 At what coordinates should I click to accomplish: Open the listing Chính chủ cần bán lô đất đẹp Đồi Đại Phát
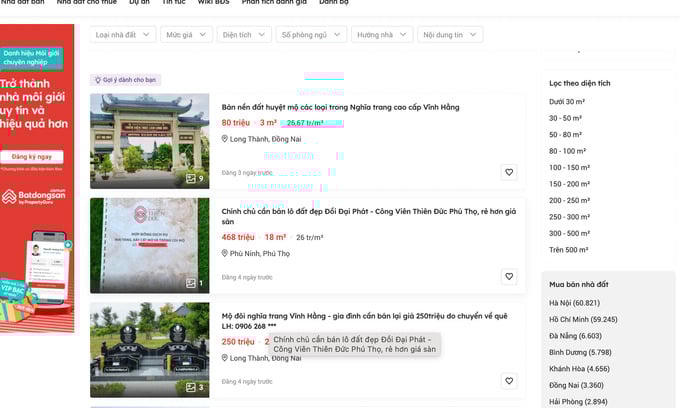pos(369,216)
